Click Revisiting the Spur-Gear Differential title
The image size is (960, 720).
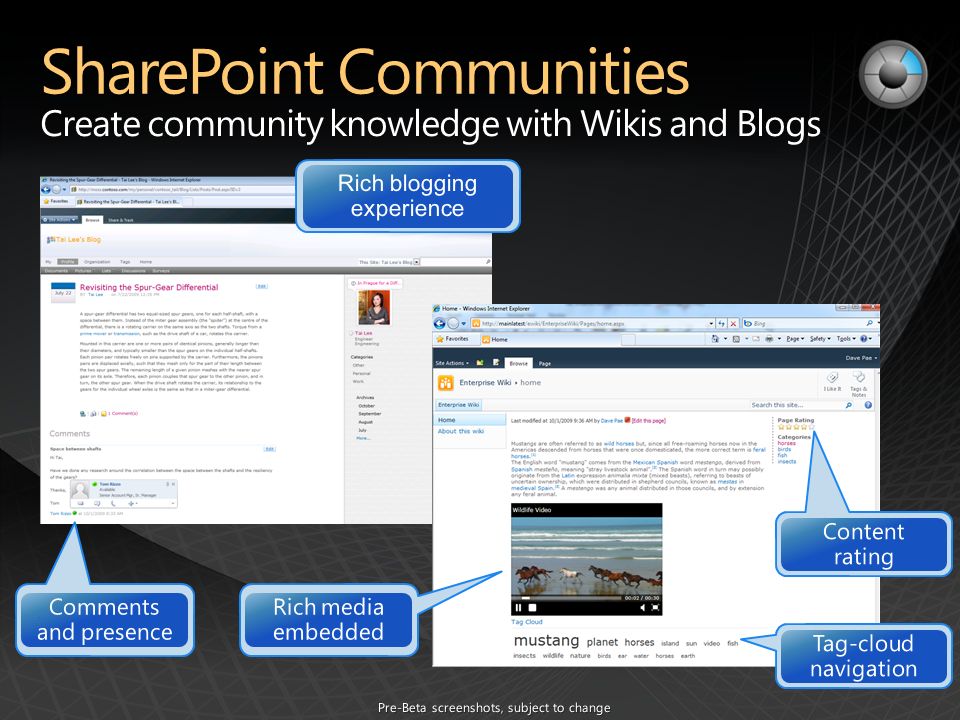click(149, 287)
